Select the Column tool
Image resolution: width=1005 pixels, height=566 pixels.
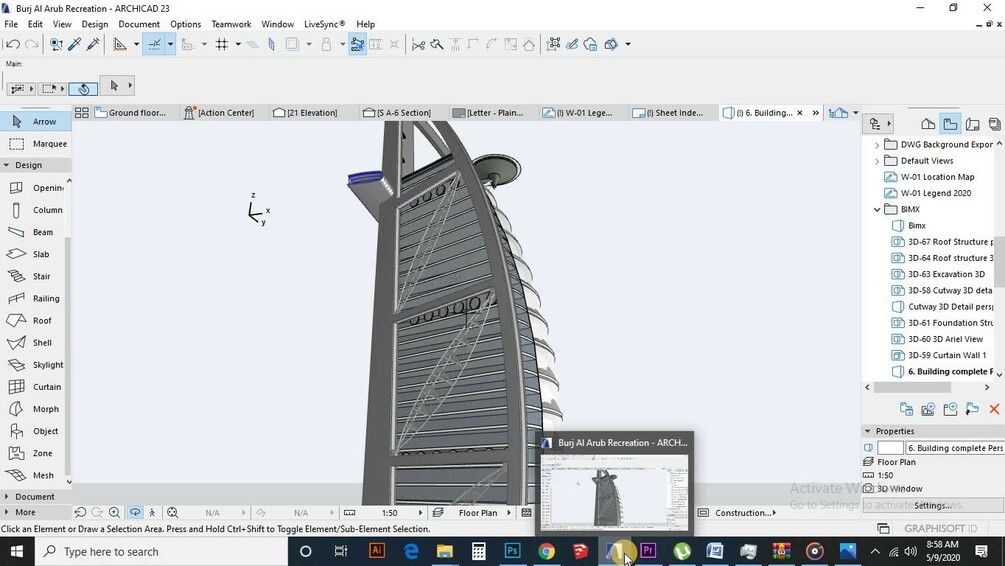coord(35,210)
